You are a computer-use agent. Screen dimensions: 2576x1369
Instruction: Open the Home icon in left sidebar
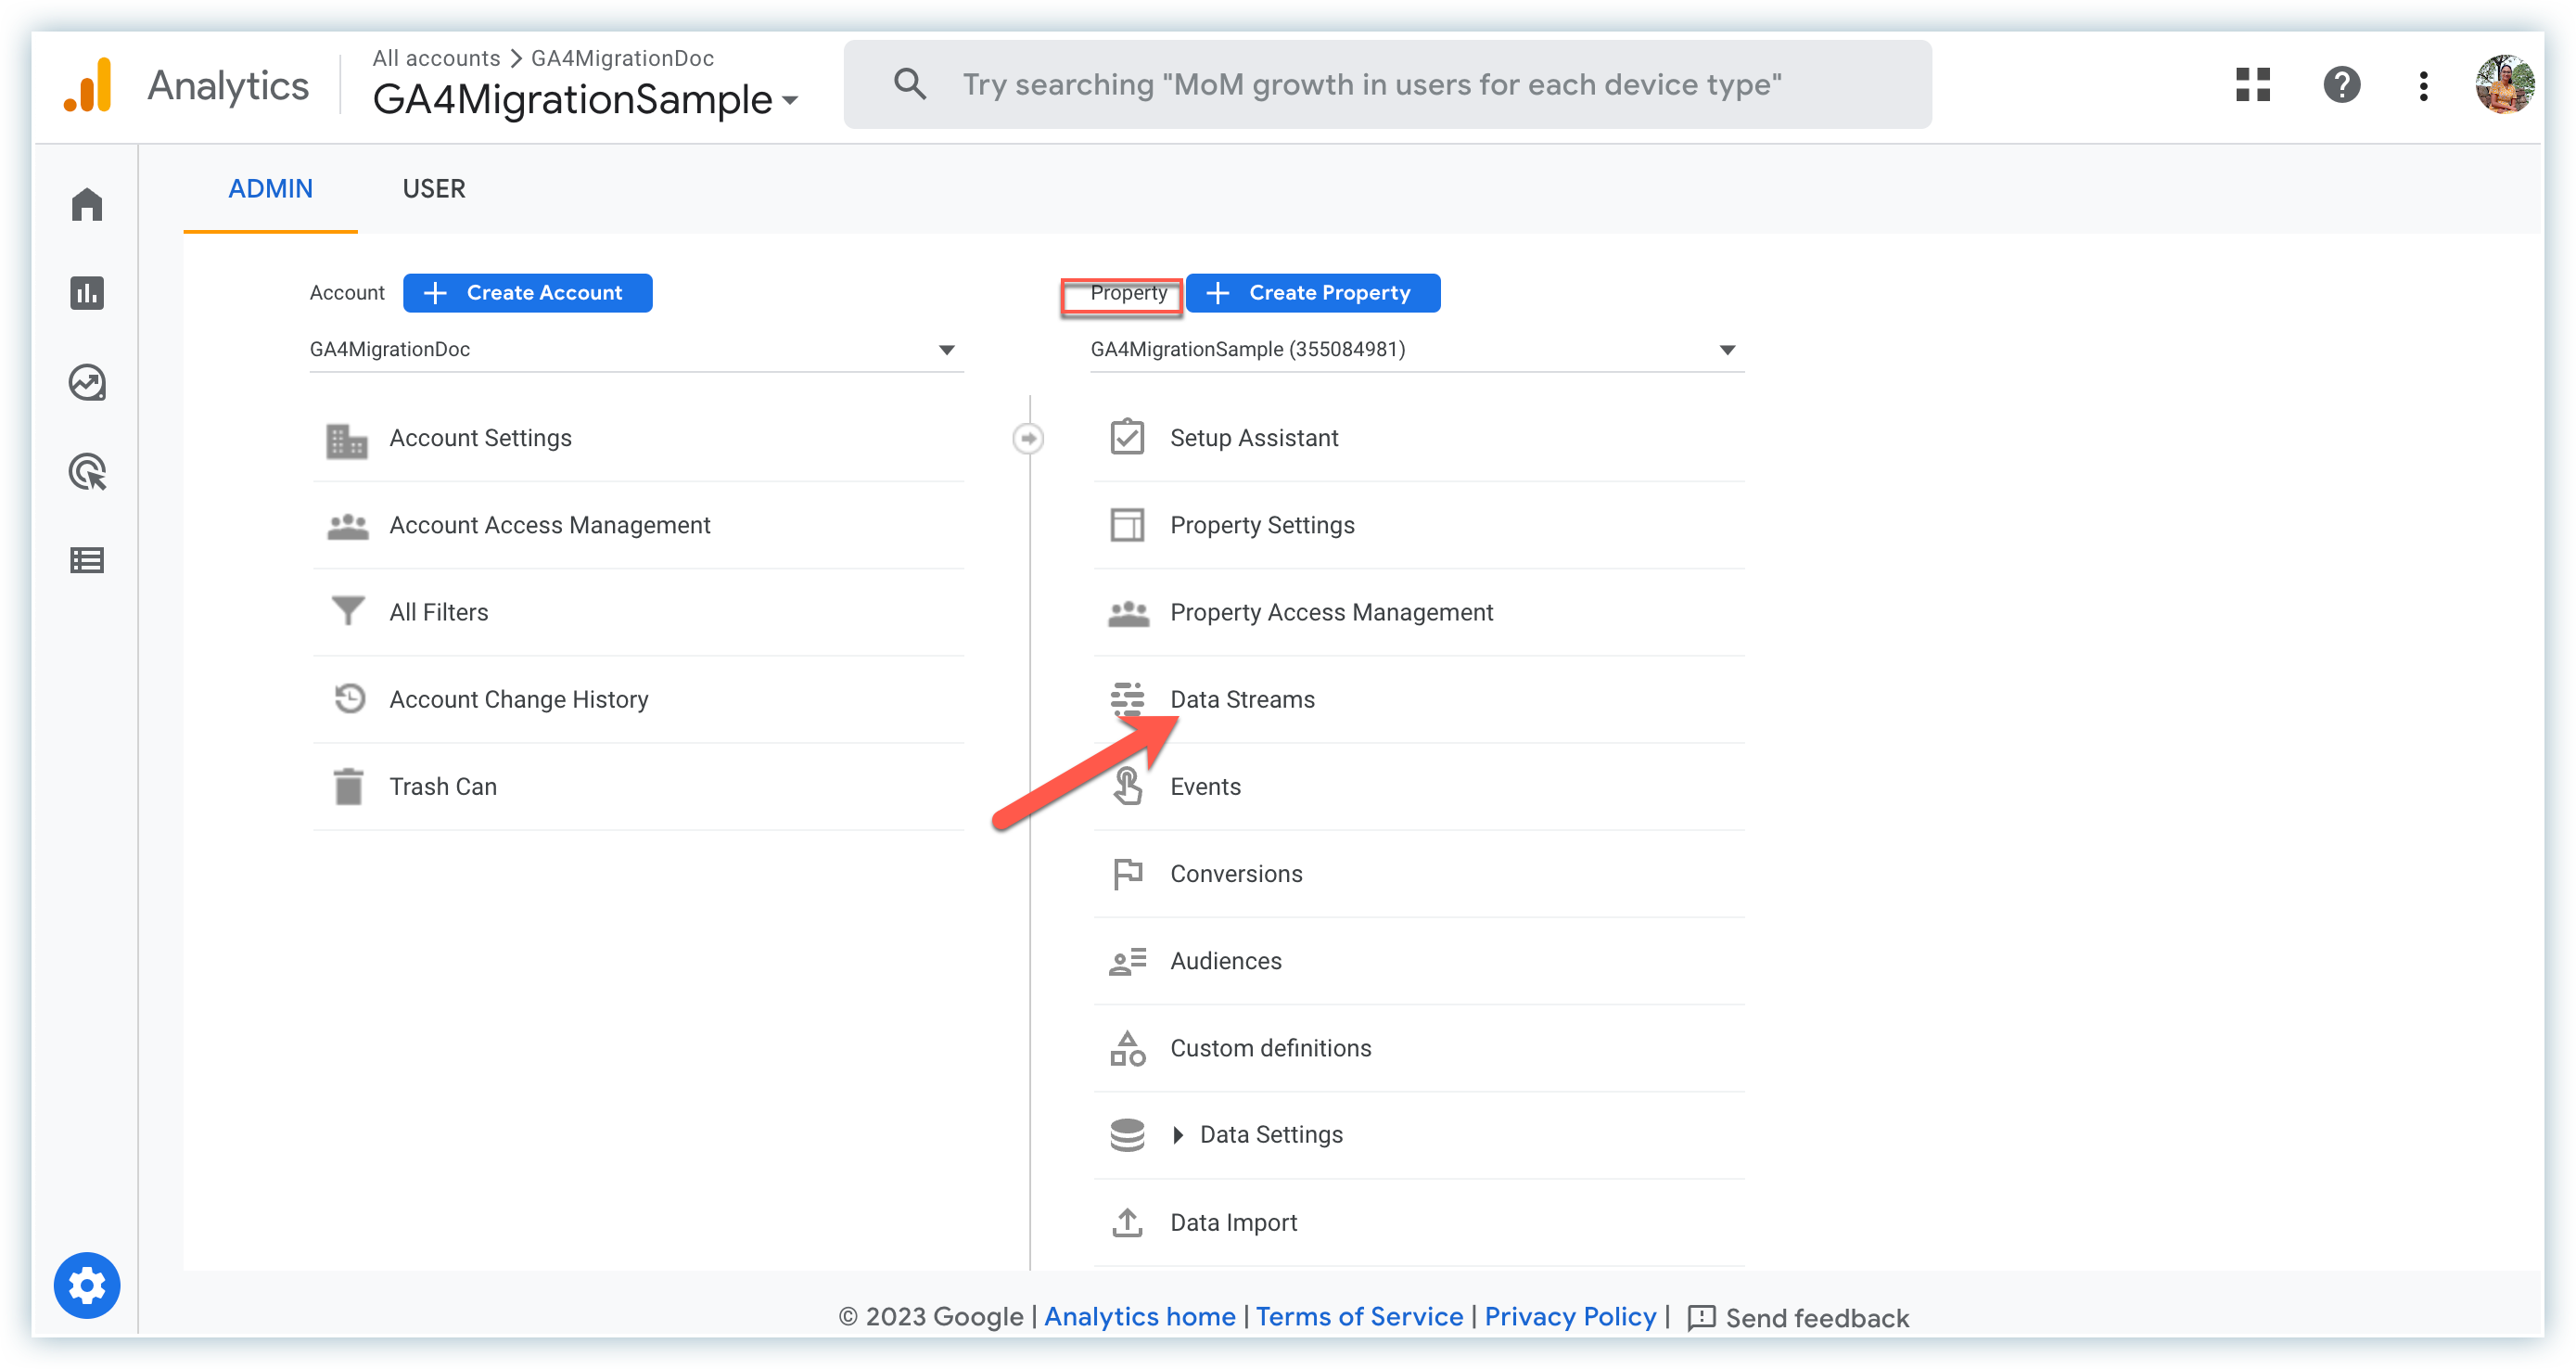[87, 205]
